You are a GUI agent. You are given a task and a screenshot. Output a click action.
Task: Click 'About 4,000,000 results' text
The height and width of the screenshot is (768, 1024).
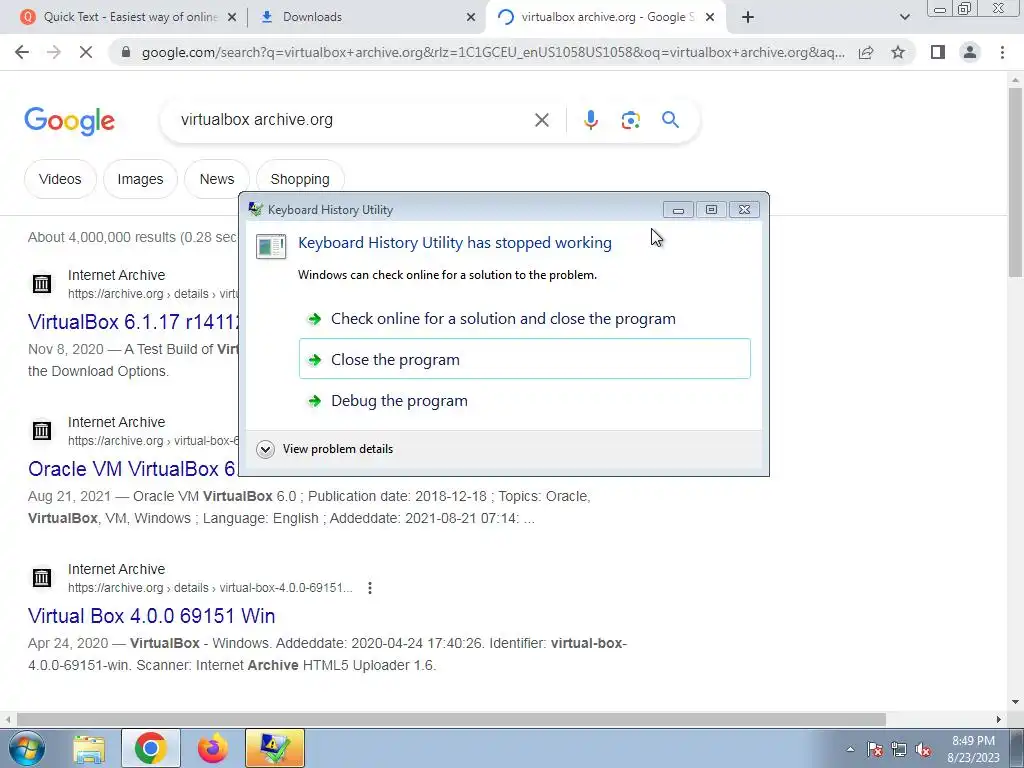tap(101, 238)
